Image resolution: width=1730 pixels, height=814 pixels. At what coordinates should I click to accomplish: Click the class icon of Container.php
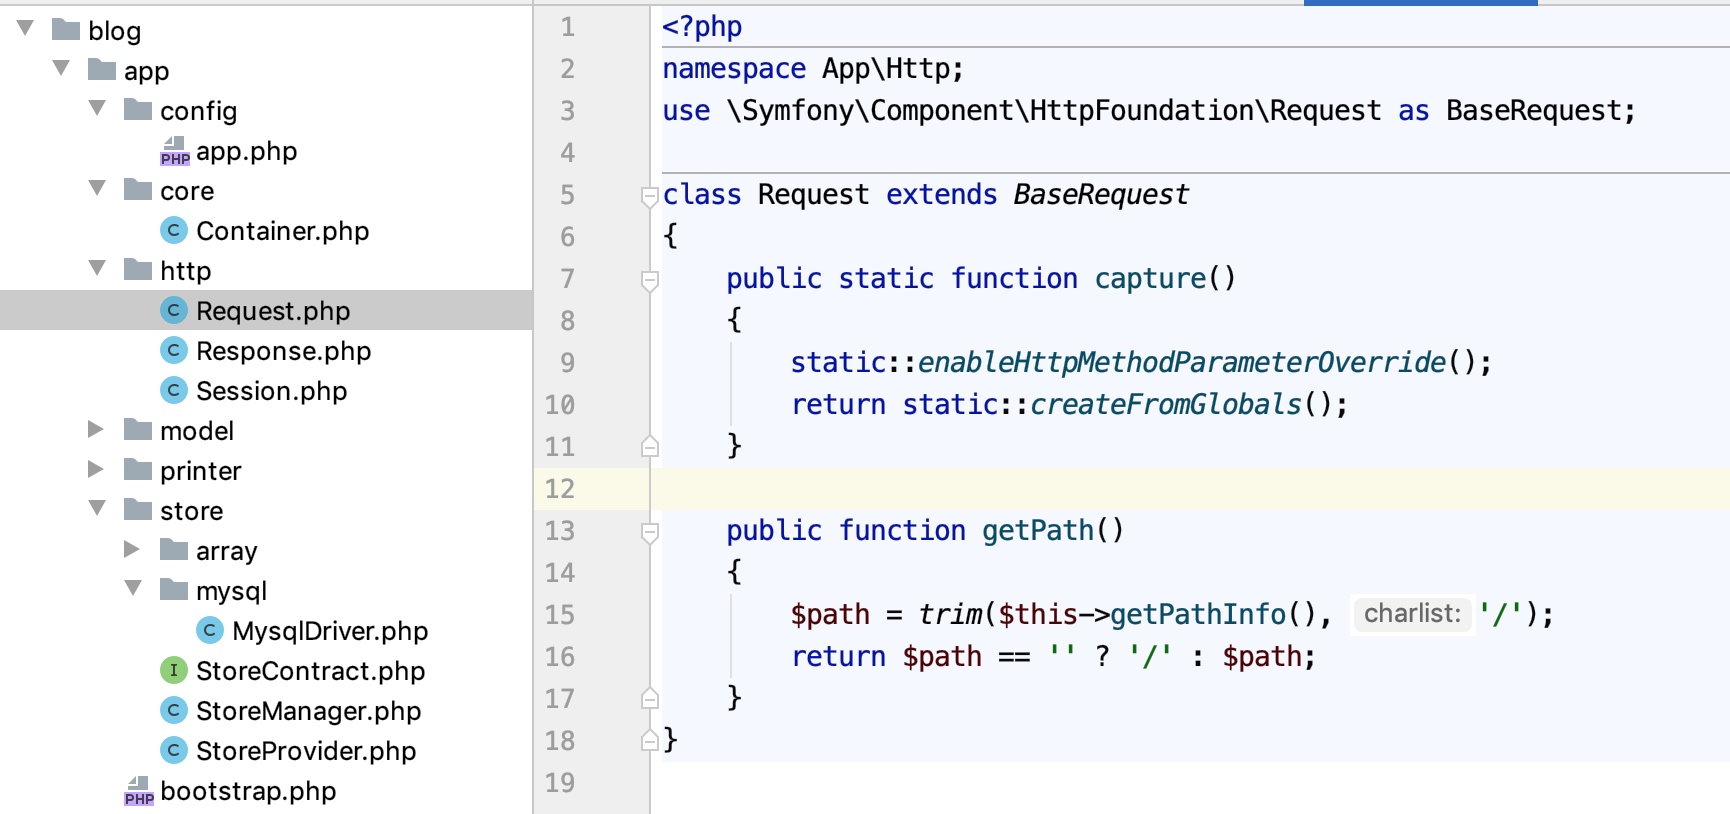[x=174, y=231]
